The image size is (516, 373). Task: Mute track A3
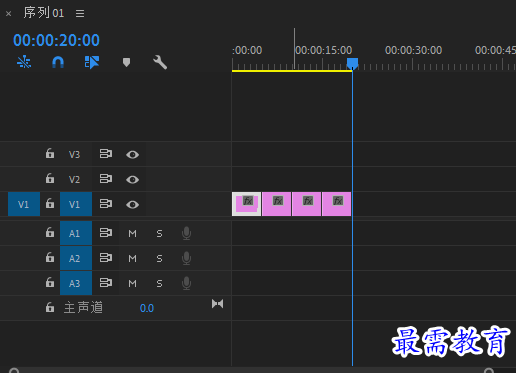click(132, 284)
